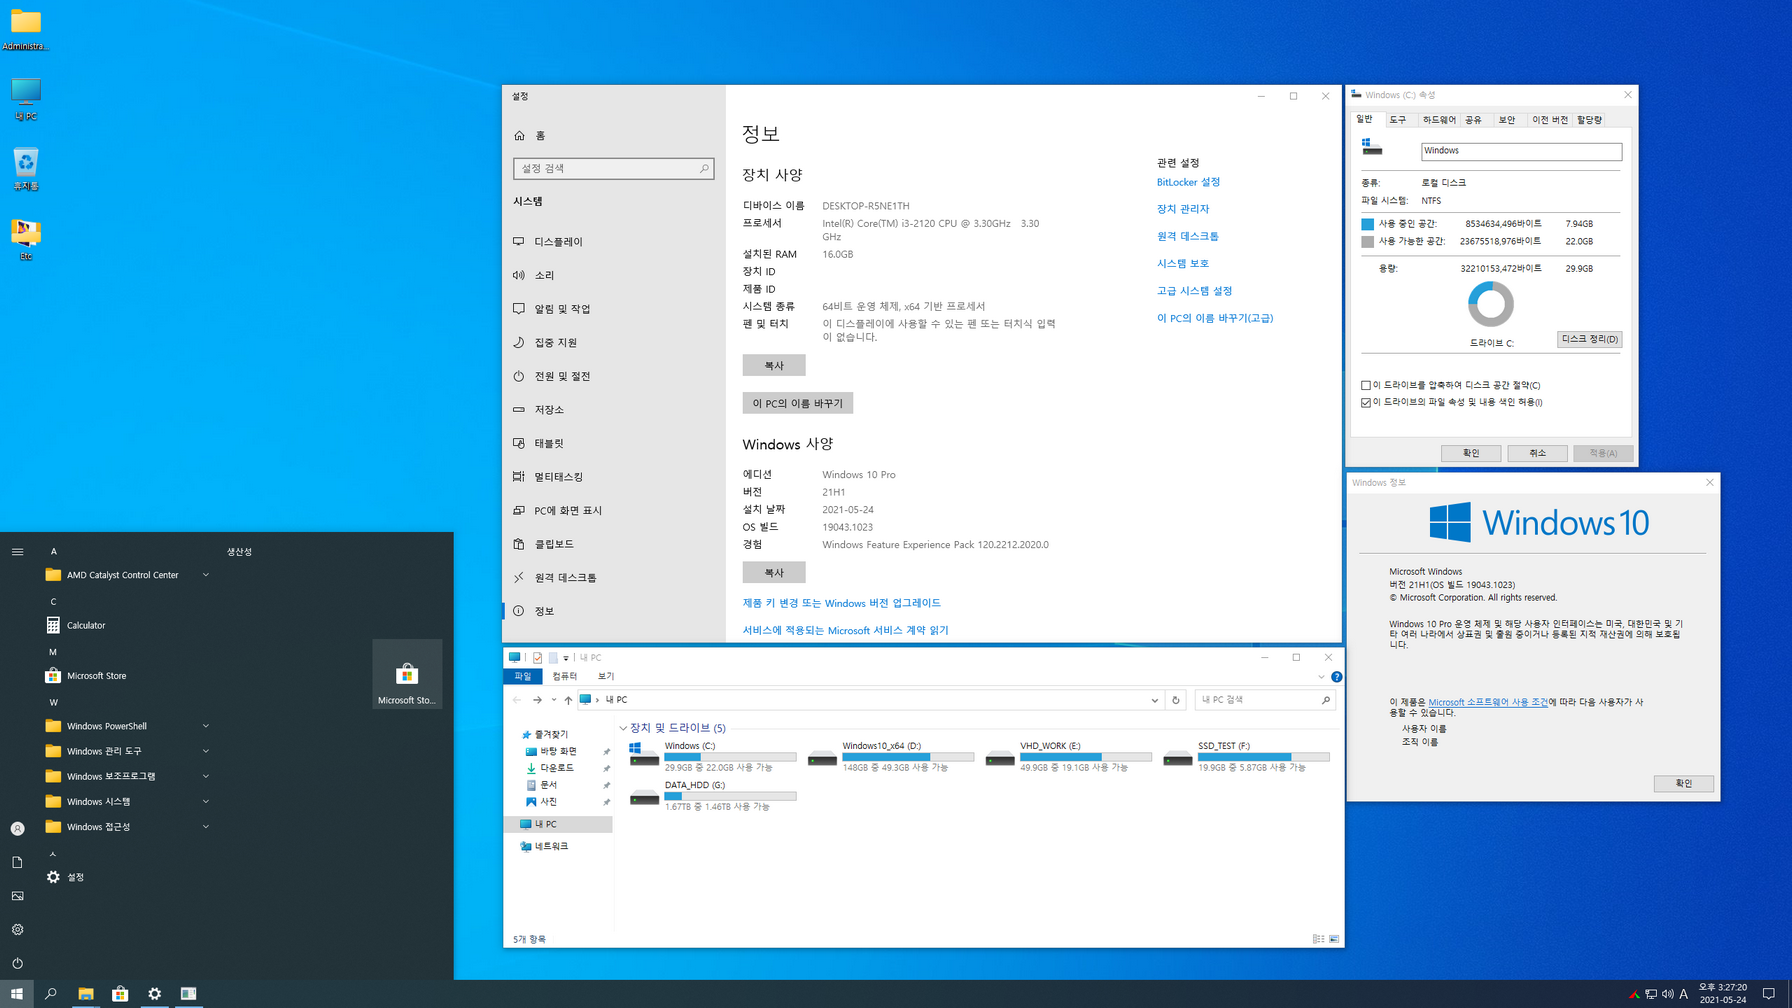Viewport: 1792px width, 1008px height.
Task: Go up one level in Explorer
Action: pos(568,700)
